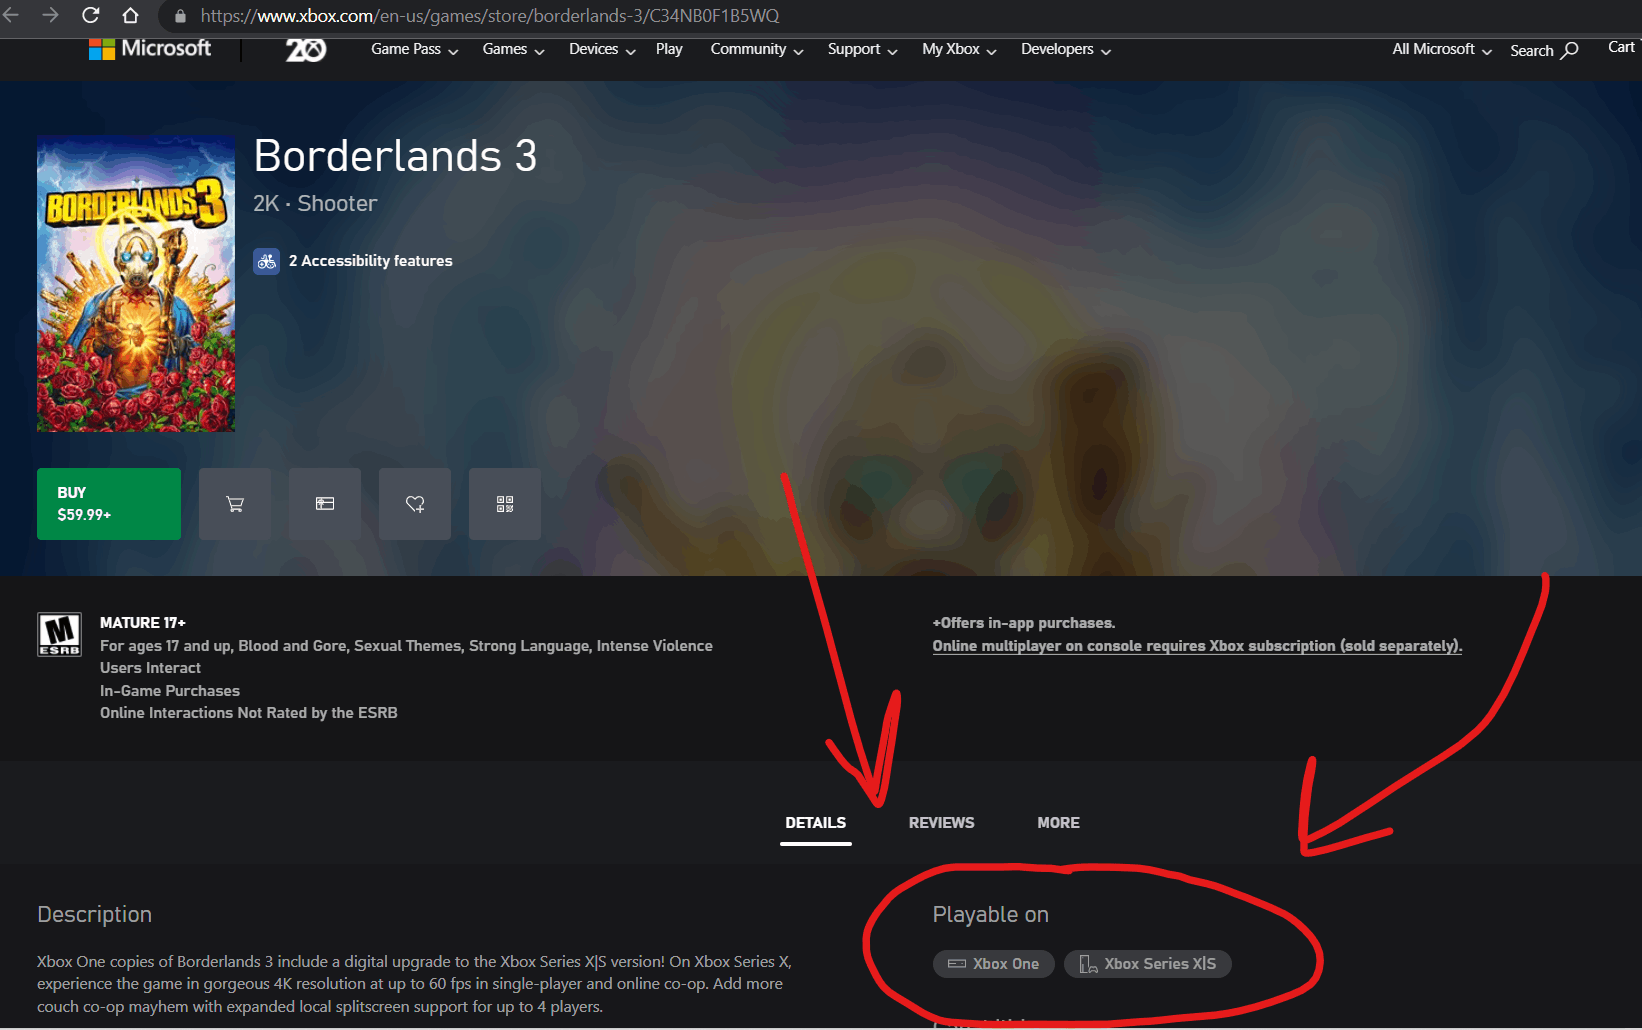Open the Developers dropdown
Screen dimensions: 1642x1030
(1066, 49)
